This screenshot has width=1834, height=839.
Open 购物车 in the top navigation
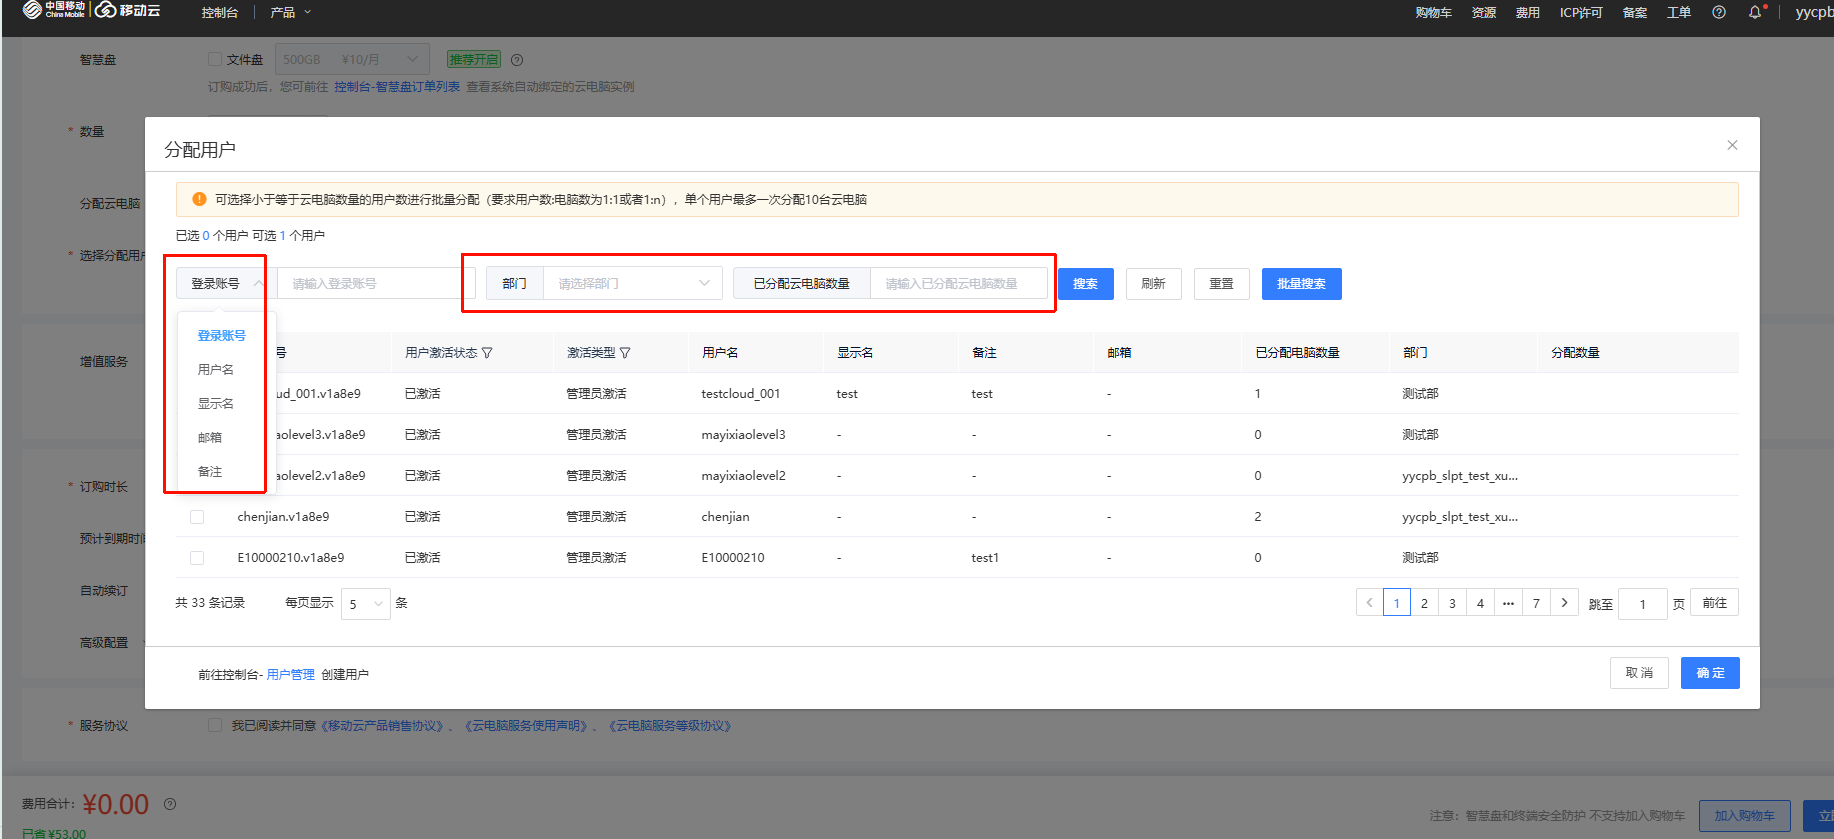coord(1433,13)
